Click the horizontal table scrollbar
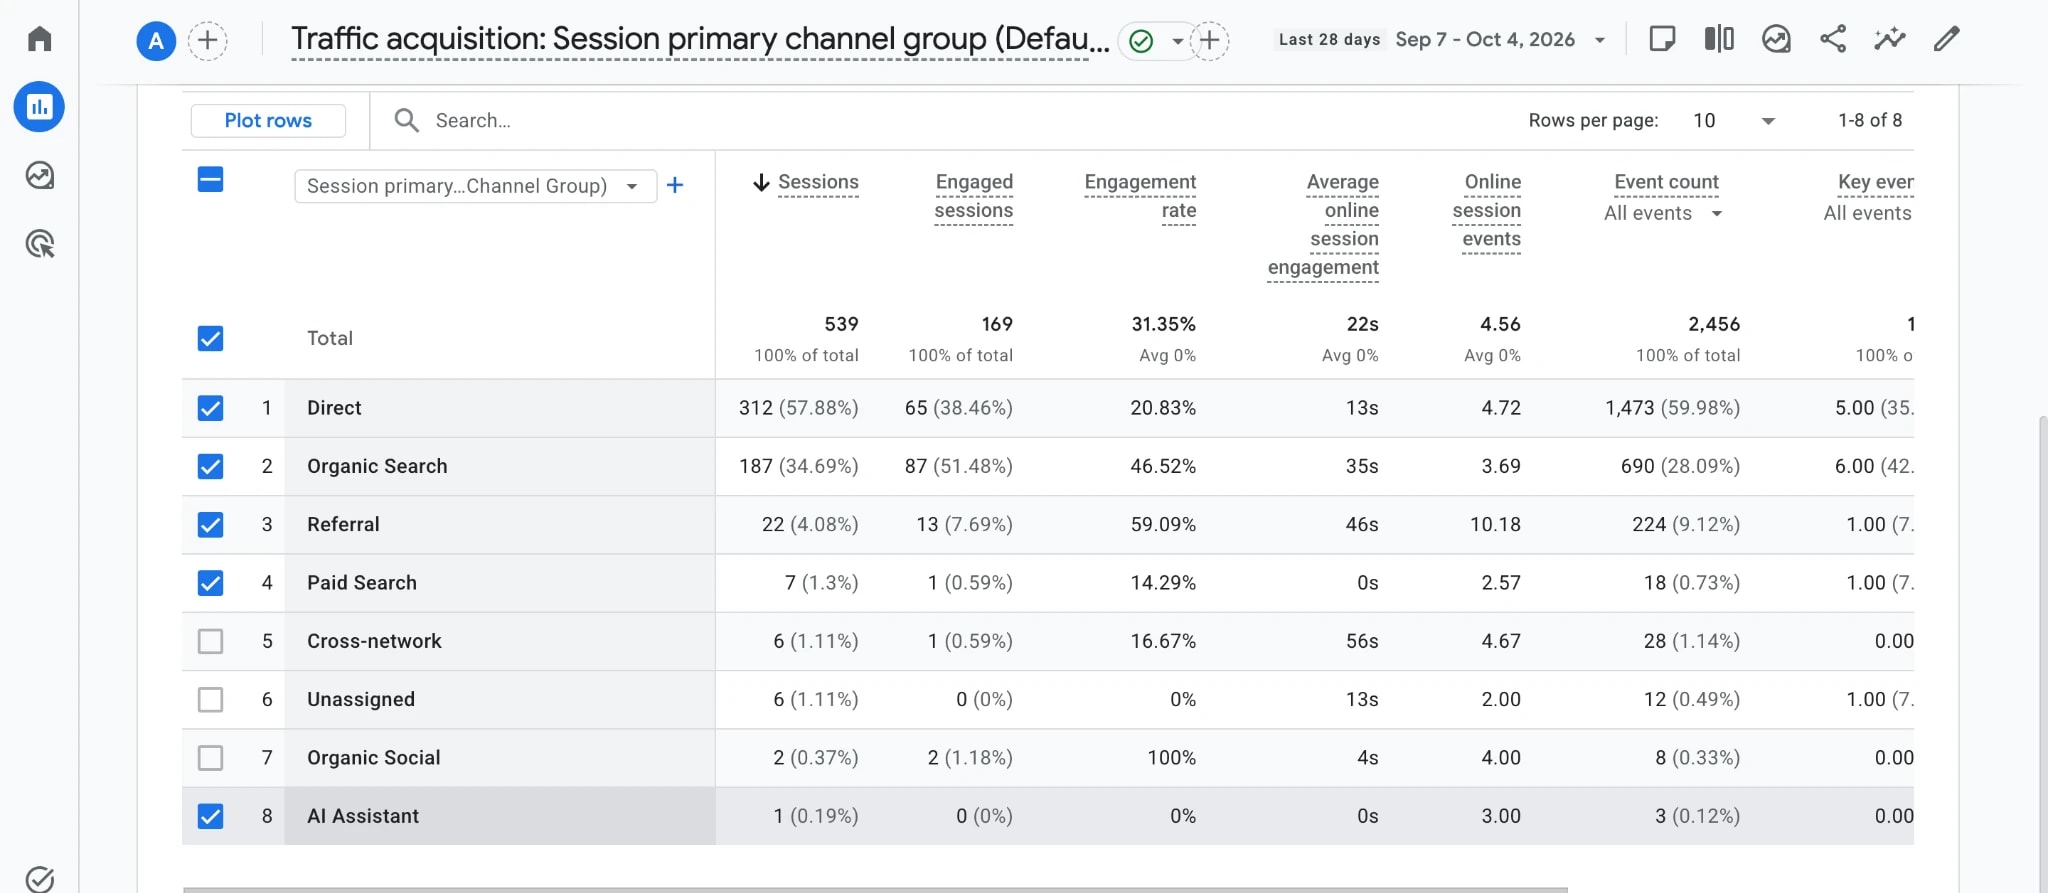Image resolution: width=2048 pixels, height=893 pixels. coord(875,889)
